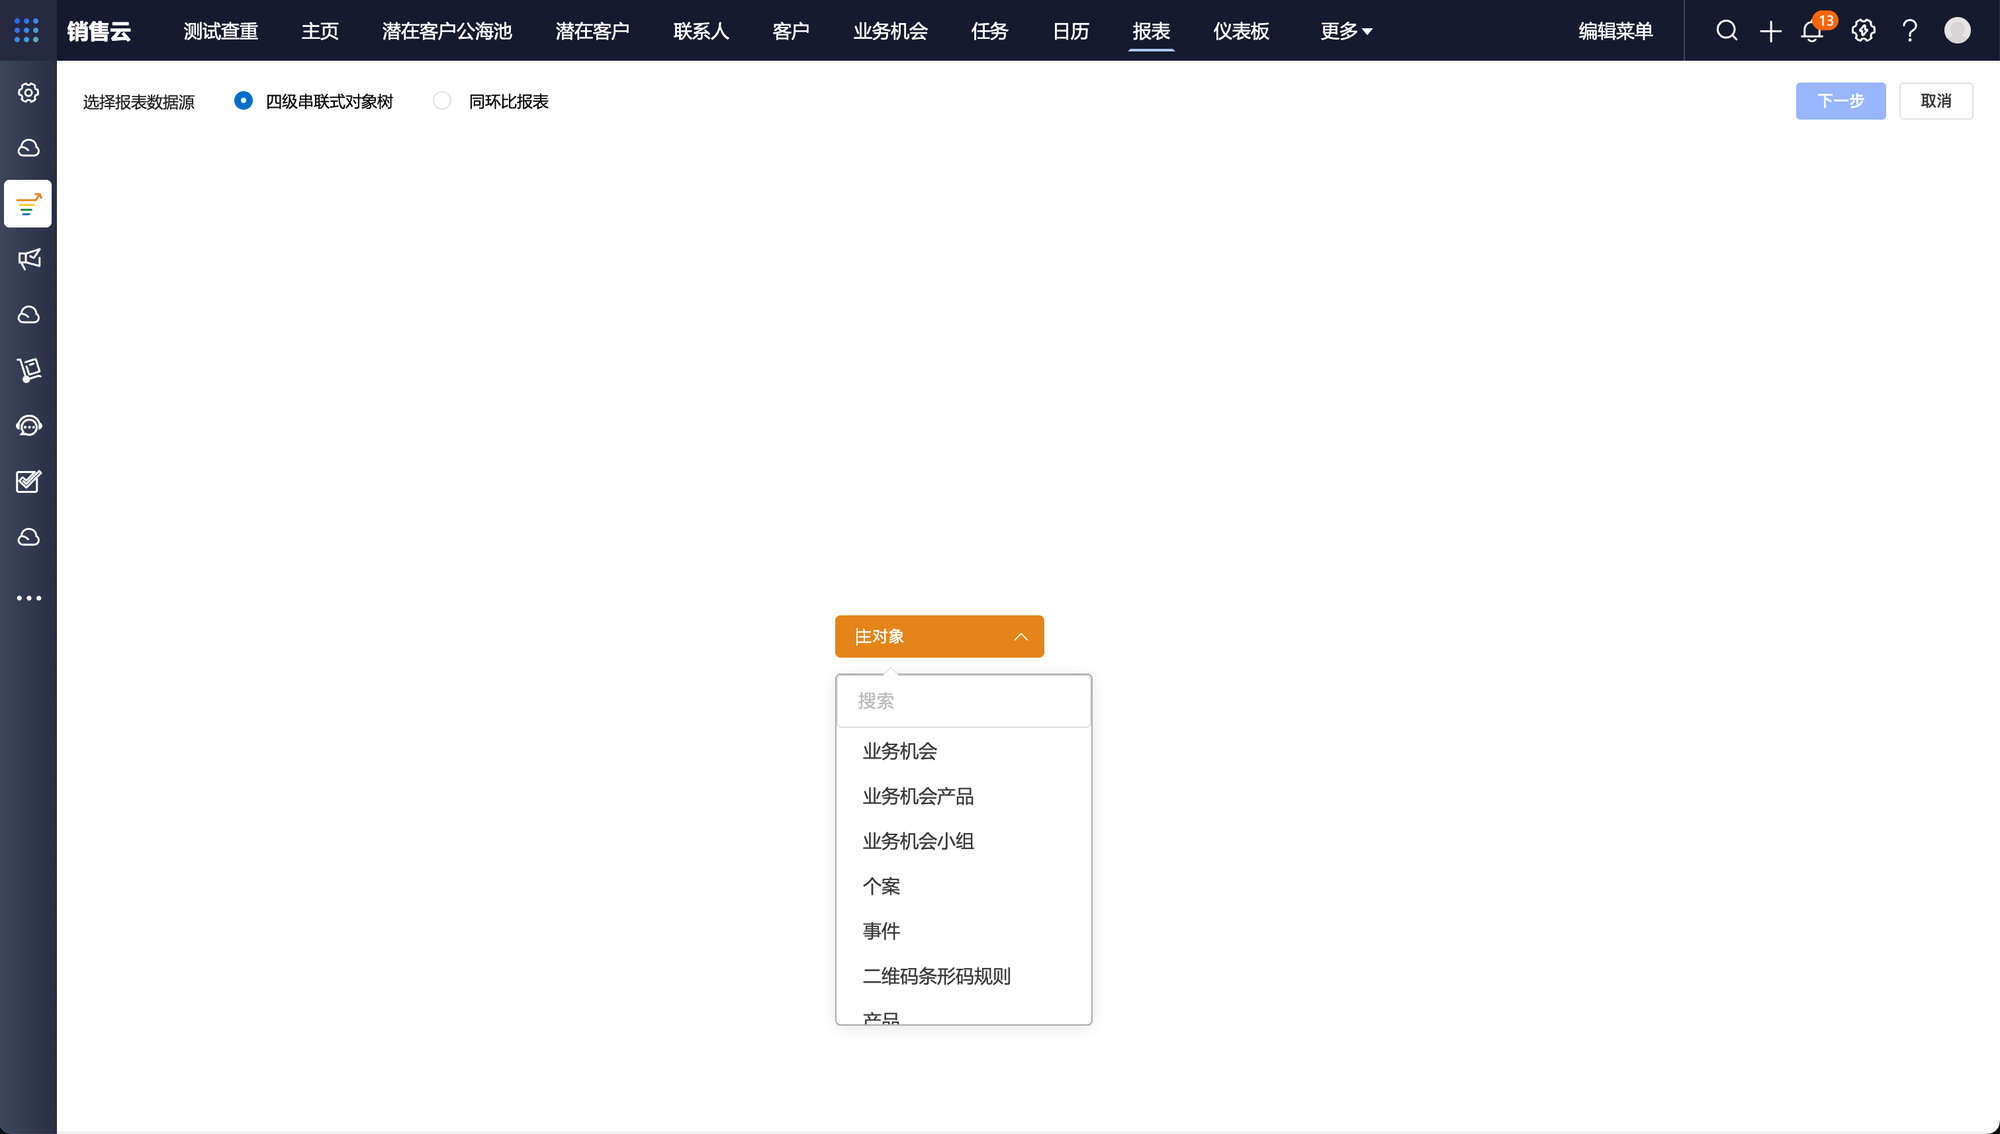Open the 仪表板 tab
This screenshot has height=1134, width=2000.
[x=1240, y=31]
